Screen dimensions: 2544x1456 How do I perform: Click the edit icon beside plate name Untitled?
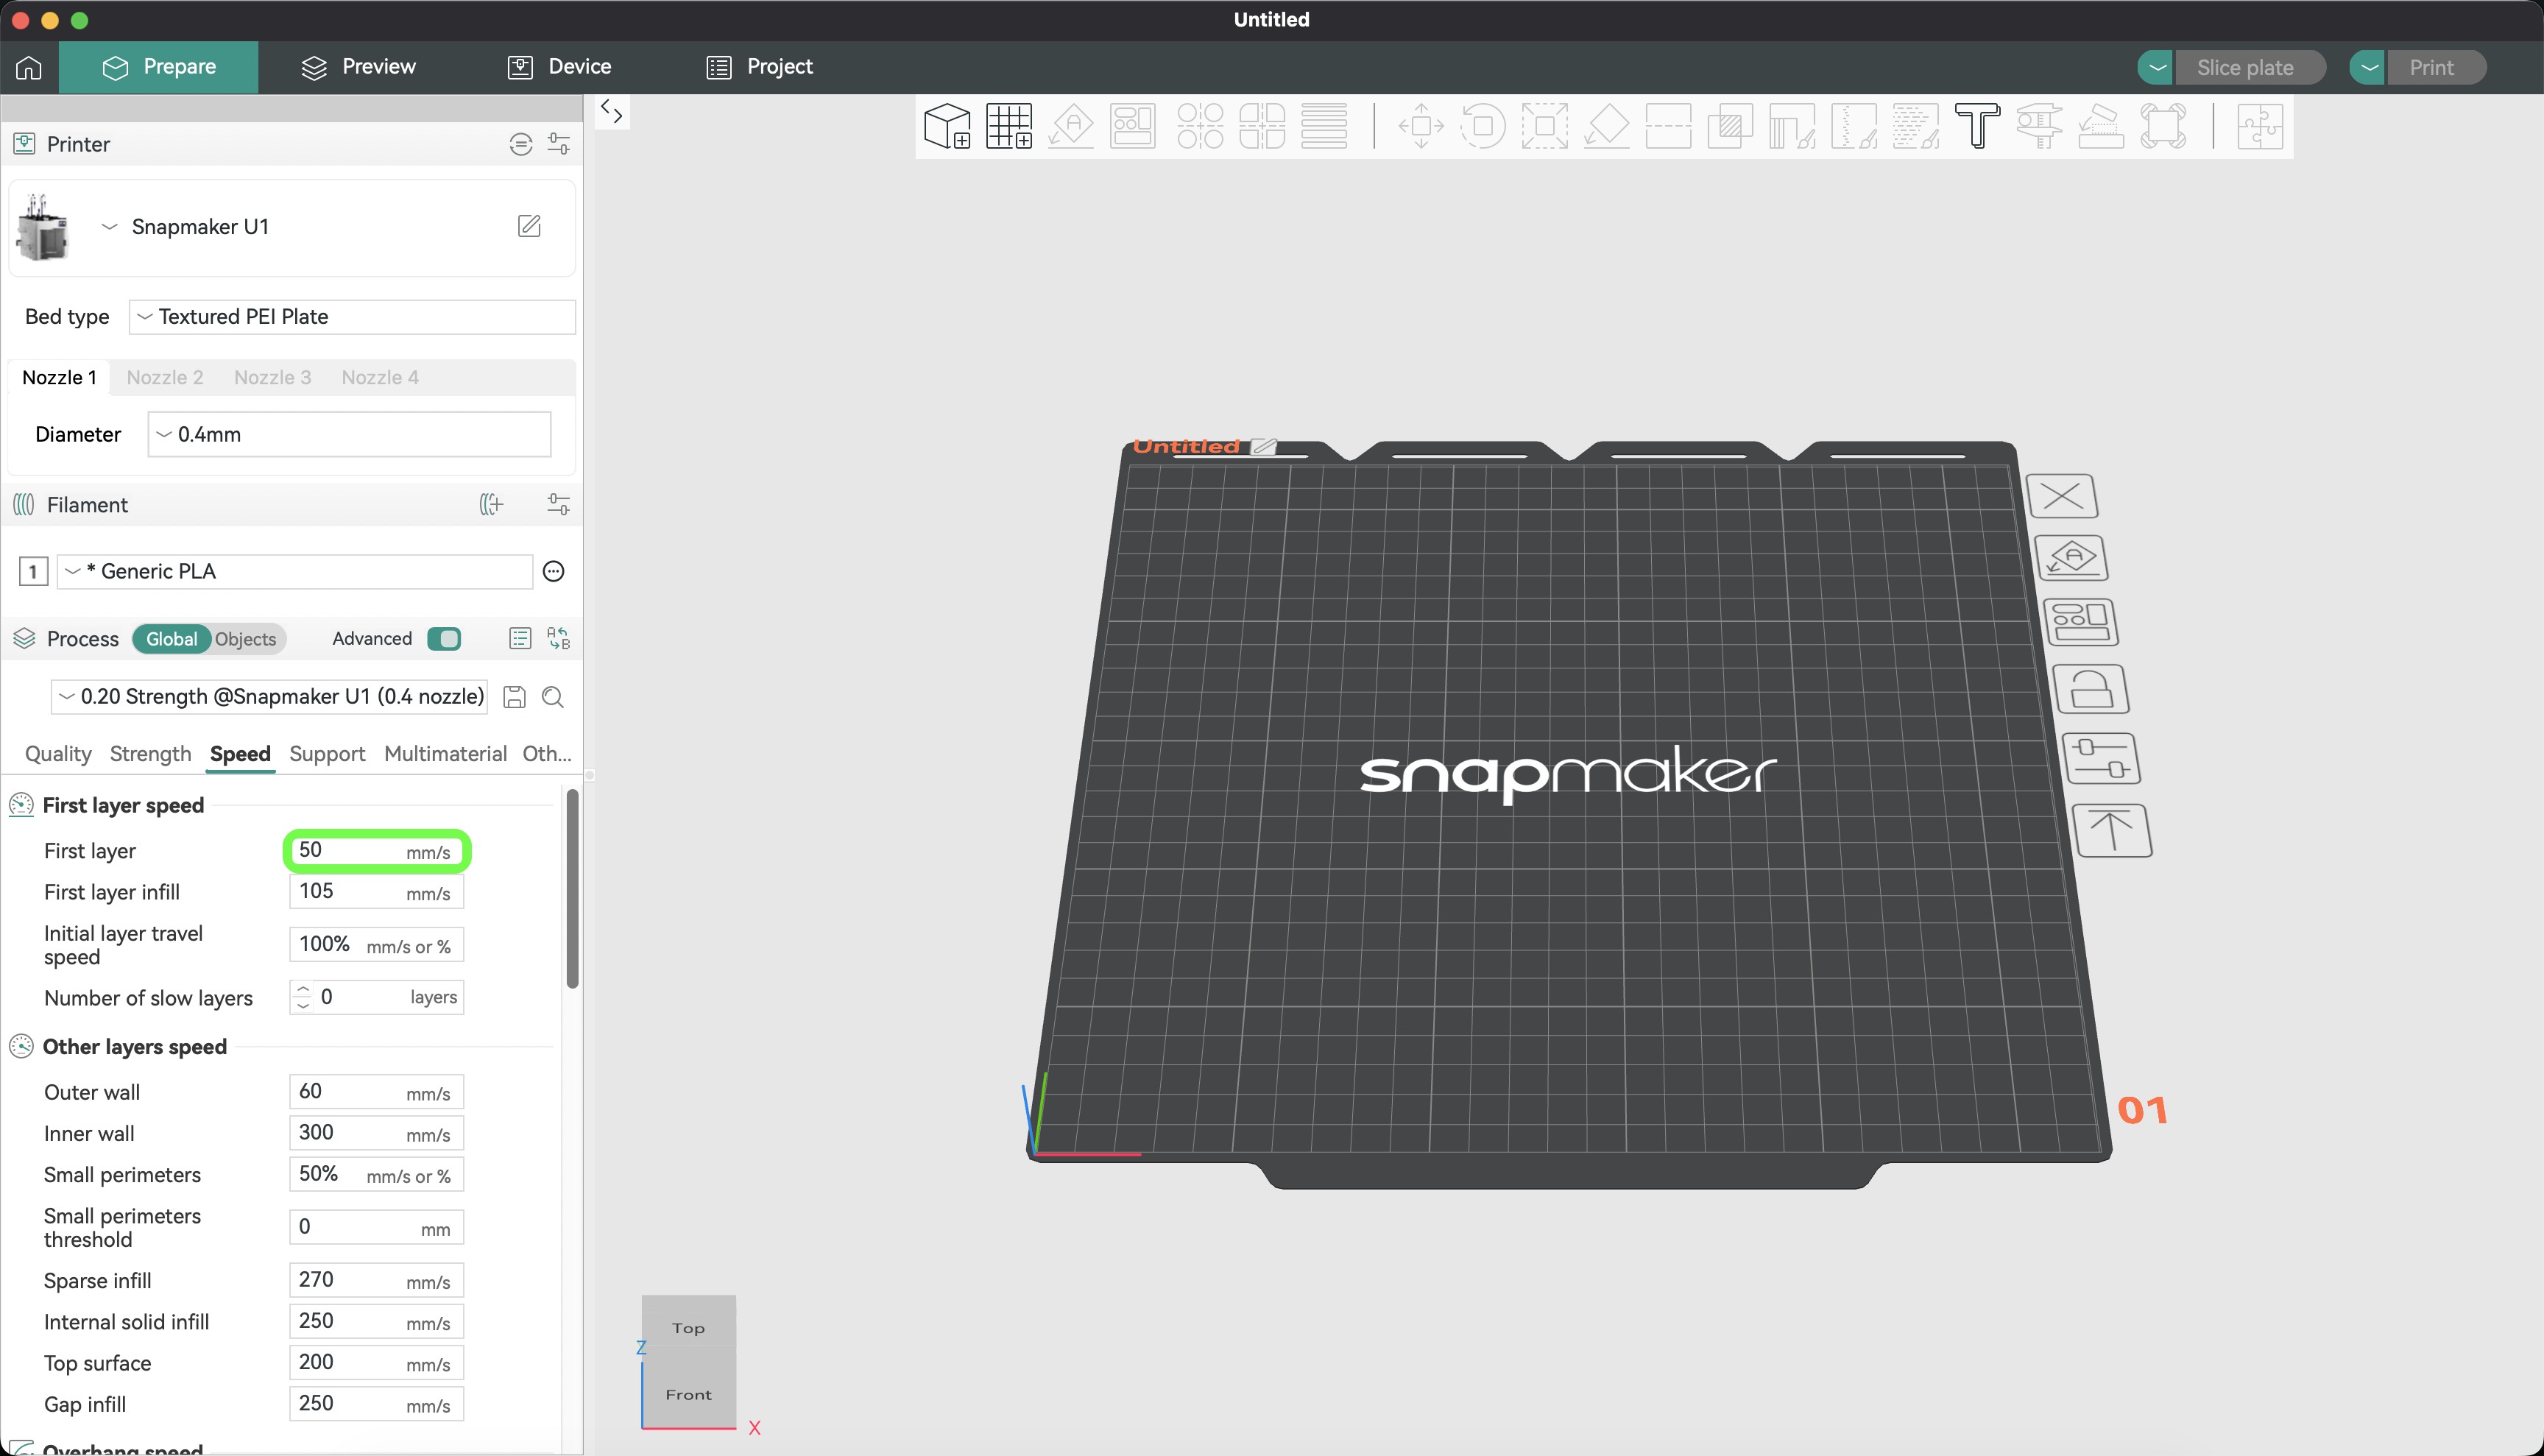pyautogui.click(x=1264, y=446)
